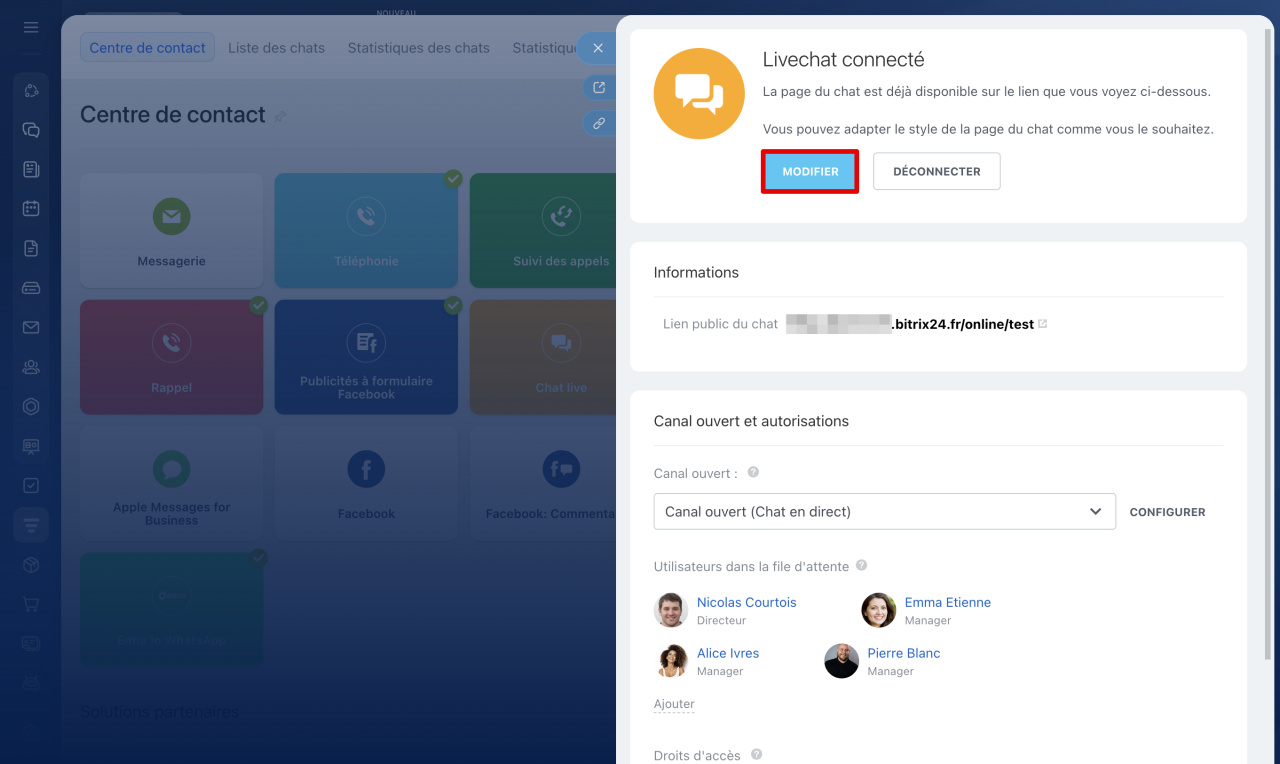This screenshot has width=1280, height=764.
Task: Click help icon next to Droits d'accès
Action: click(x=756, y=754)
